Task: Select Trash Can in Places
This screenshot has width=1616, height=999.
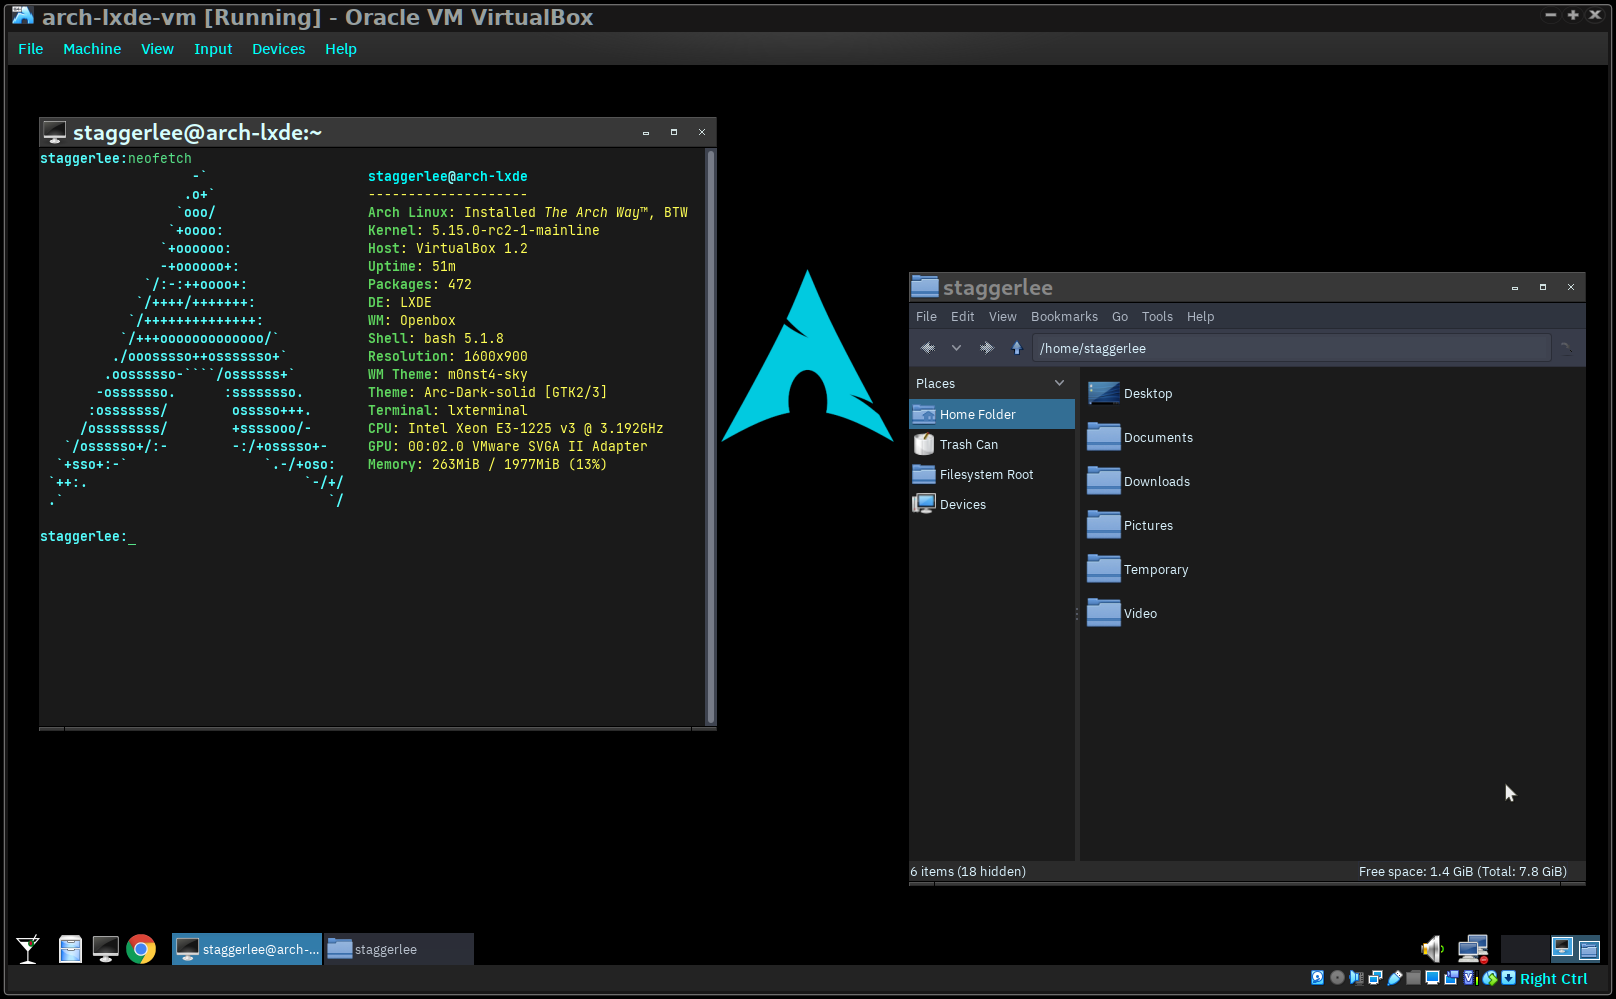Action: pyautogui.click(x=992, y=444)
